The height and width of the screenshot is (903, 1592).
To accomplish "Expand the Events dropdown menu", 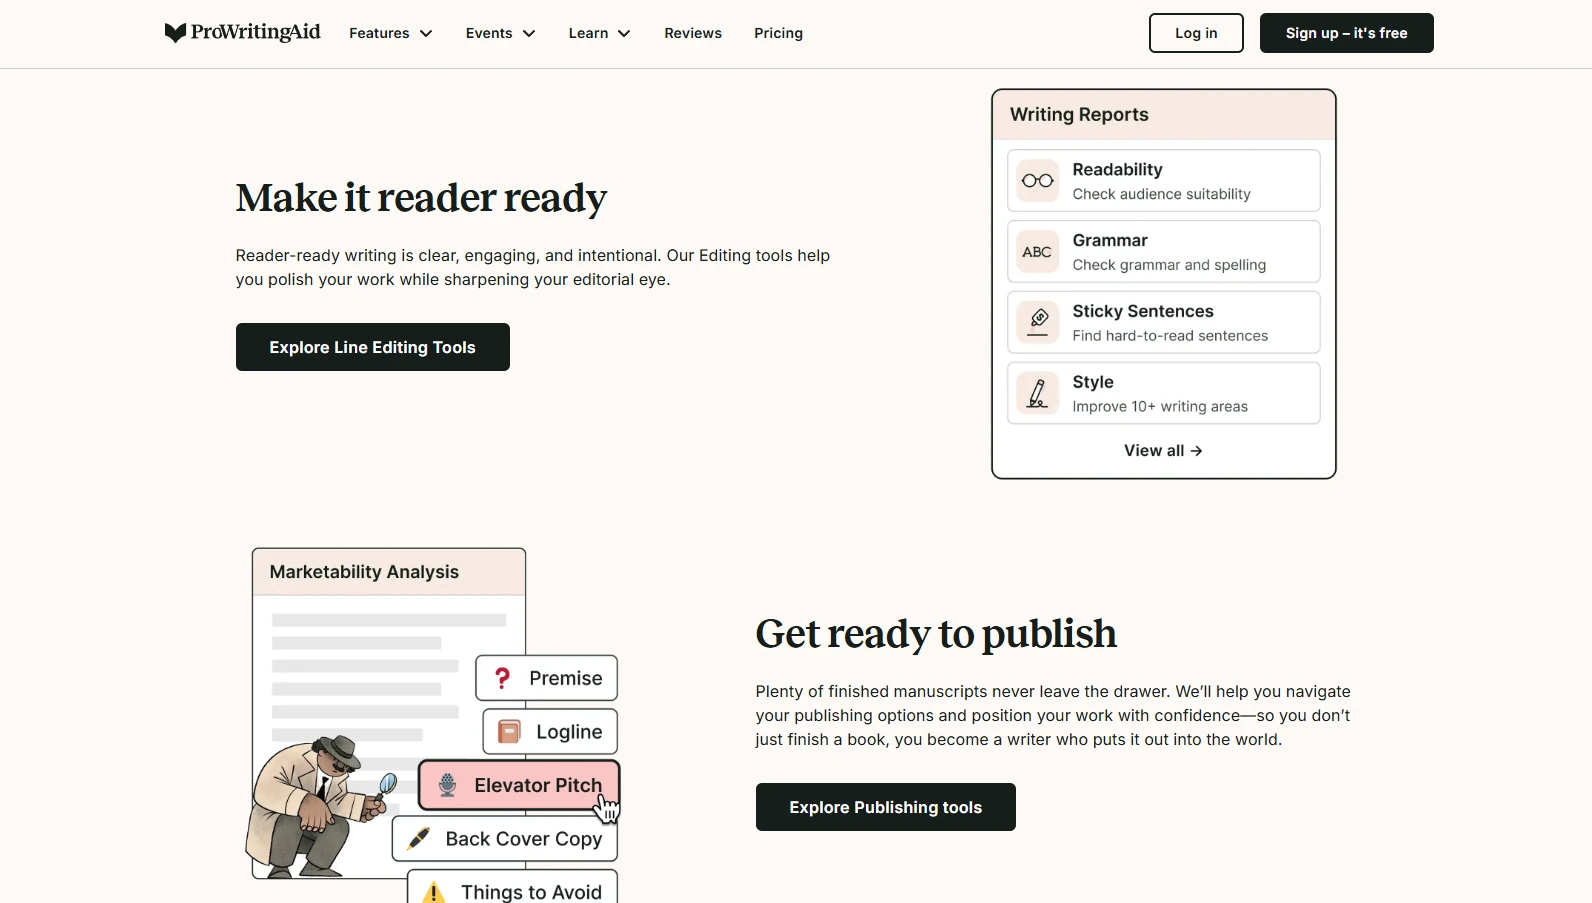I will (501, 33).
